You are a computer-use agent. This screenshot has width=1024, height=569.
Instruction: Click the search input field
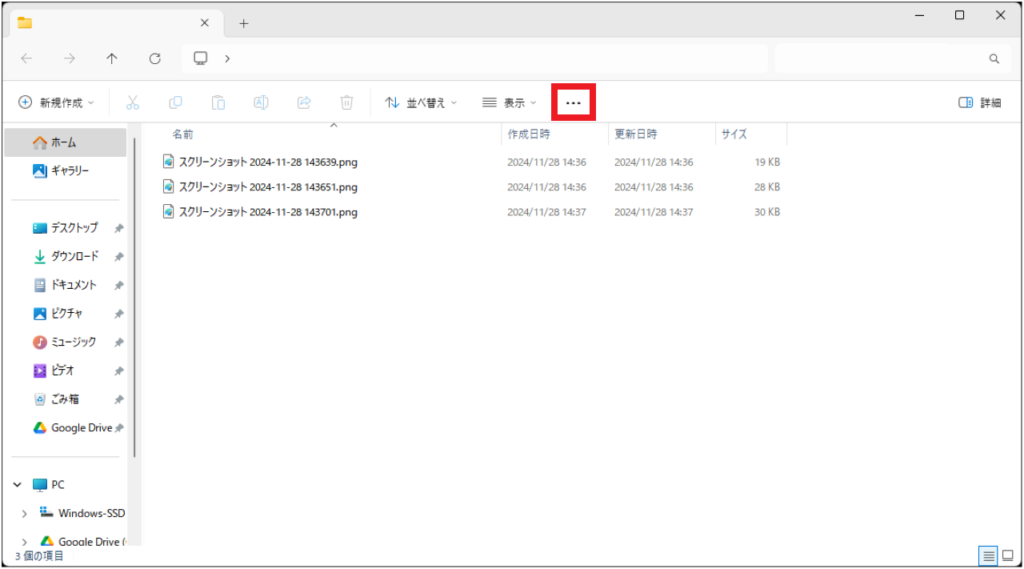[880, 59]
